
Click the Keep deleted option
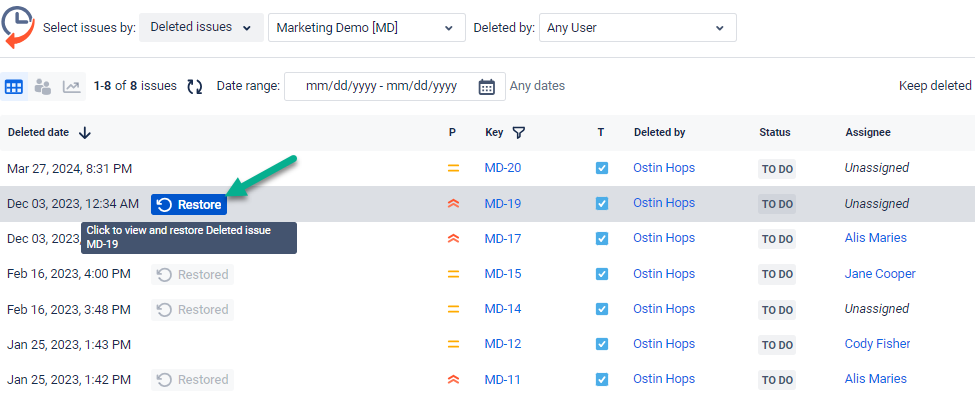click(x=935, y=86)
